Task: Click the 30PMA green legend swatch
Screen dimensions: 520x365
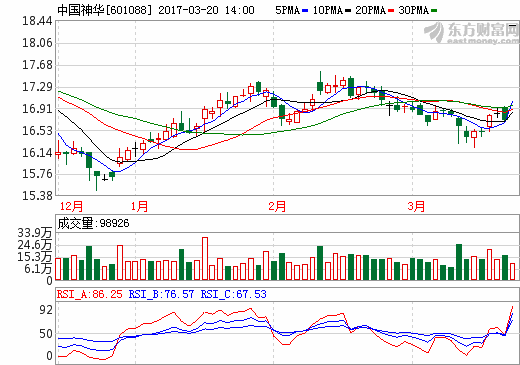Action: click(x=434, y=11)
